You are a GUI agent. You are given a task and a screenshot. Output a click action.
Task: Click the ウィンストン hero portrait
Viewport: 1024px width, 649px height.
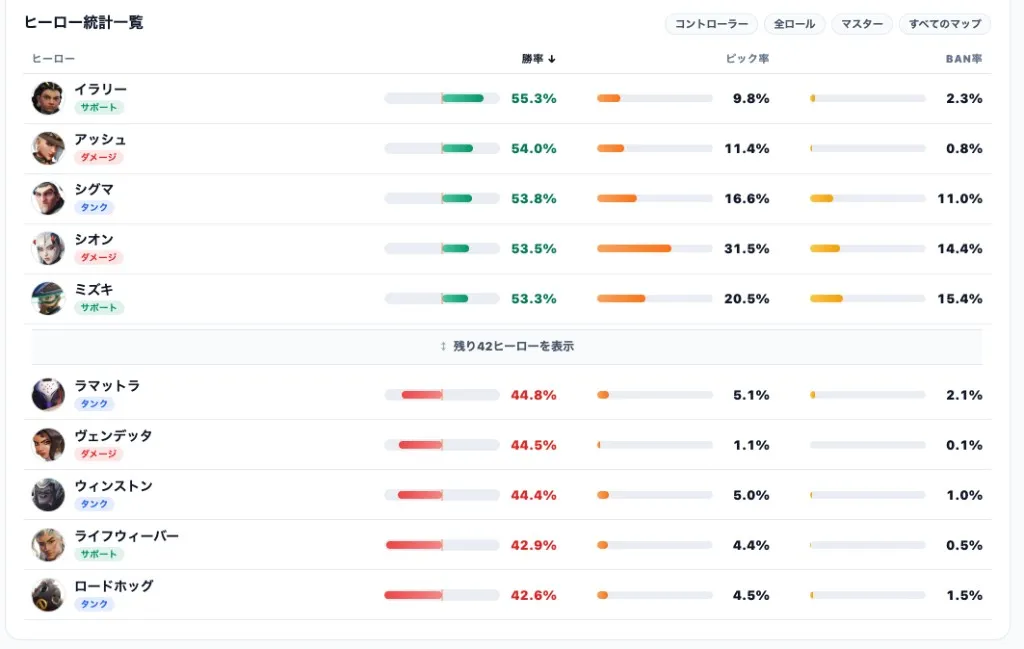[x=48, y=495]
